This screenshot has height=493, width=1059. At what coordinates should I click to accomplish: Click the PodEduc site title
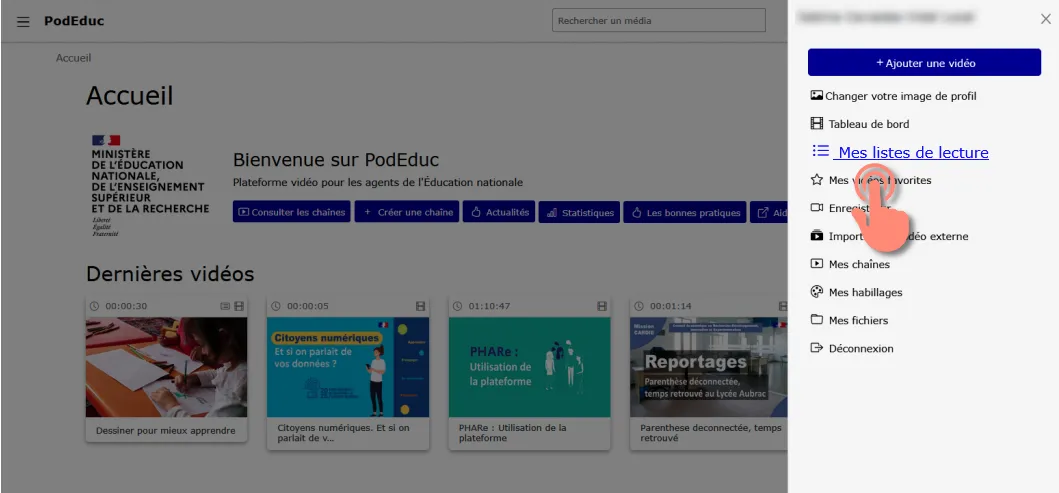[74, 21]
